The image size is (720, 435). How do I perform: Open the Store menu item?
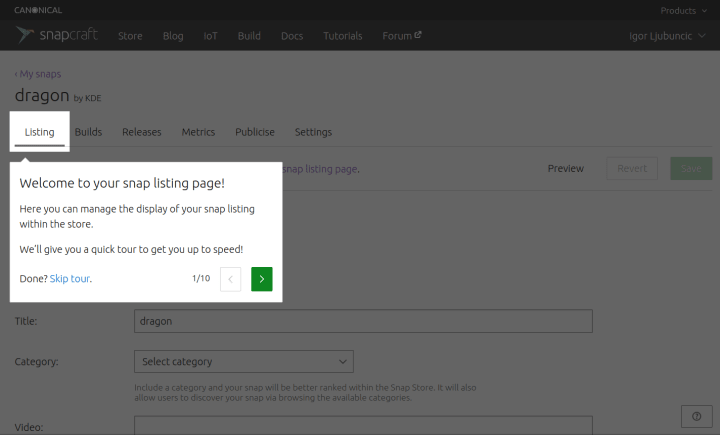tap(130, 36)
